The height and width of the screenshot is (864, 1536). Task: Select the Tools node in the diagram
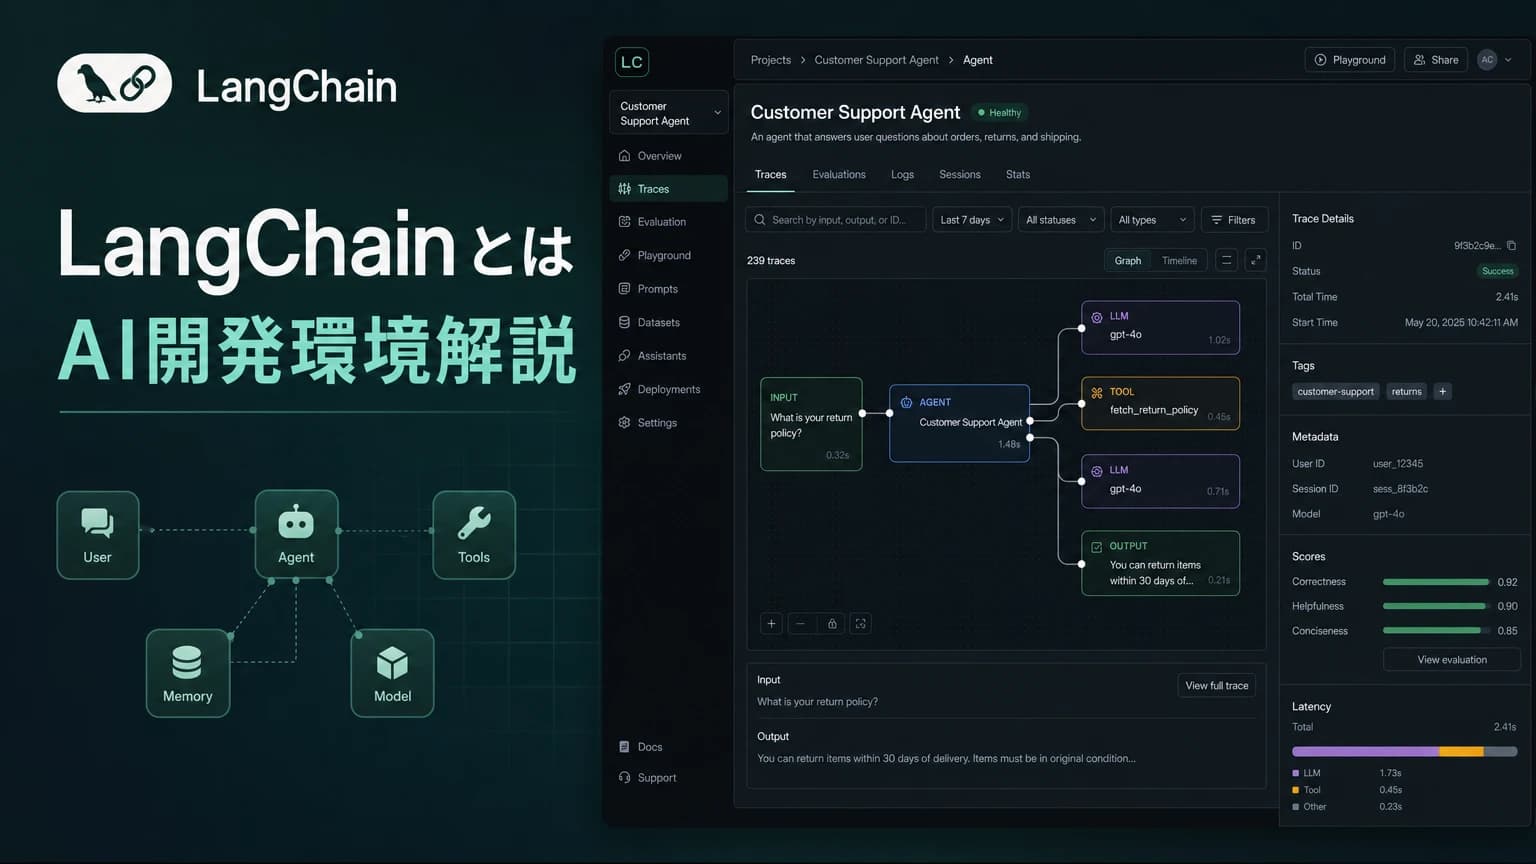tap(474, 535)
